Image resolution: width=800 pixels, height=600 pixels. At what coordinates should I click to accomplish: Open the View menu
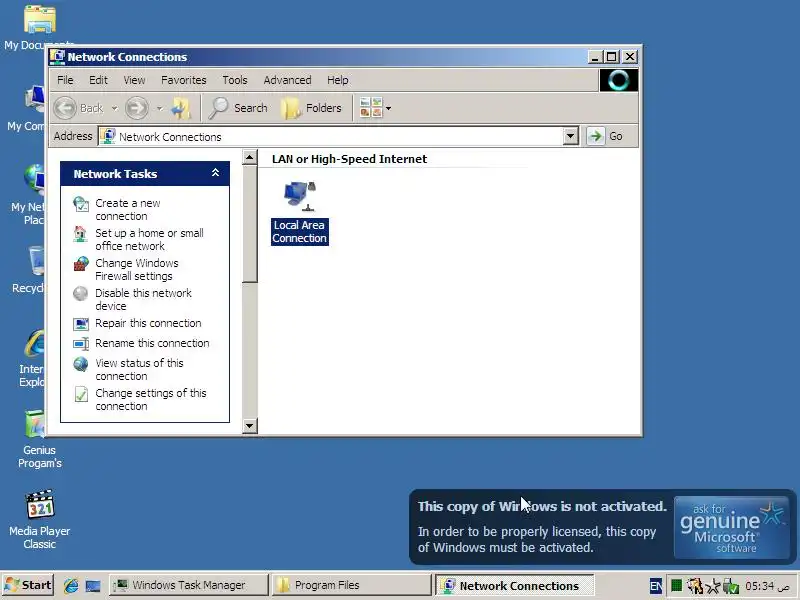click(x=134, y=80)
